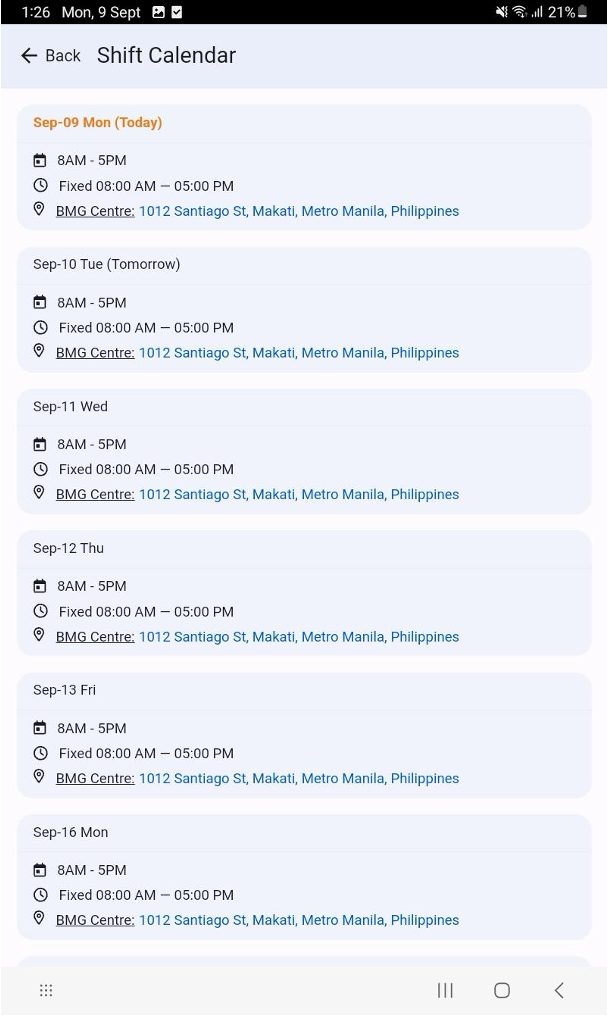The height and width of the screenshot is (1016, 608).
Task: Tap the calendar icon in Sep-12 card
Action: 40,586
